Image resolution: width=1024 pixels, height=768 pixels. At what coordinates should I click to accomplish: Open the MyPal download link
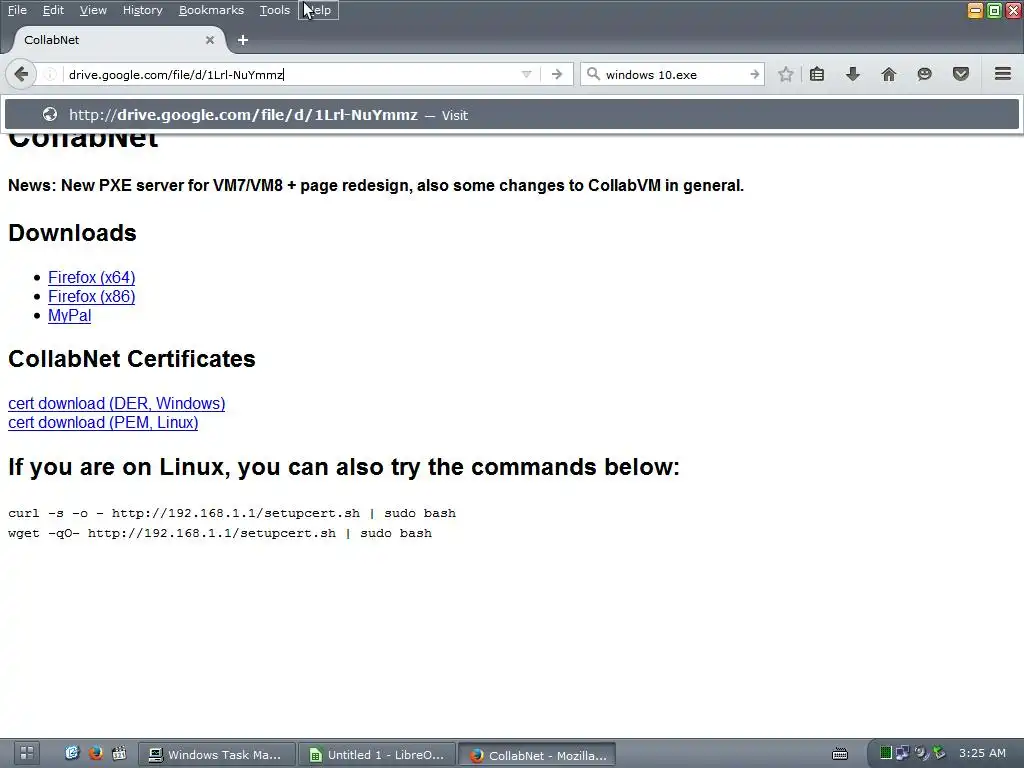[x=69, y=315]
